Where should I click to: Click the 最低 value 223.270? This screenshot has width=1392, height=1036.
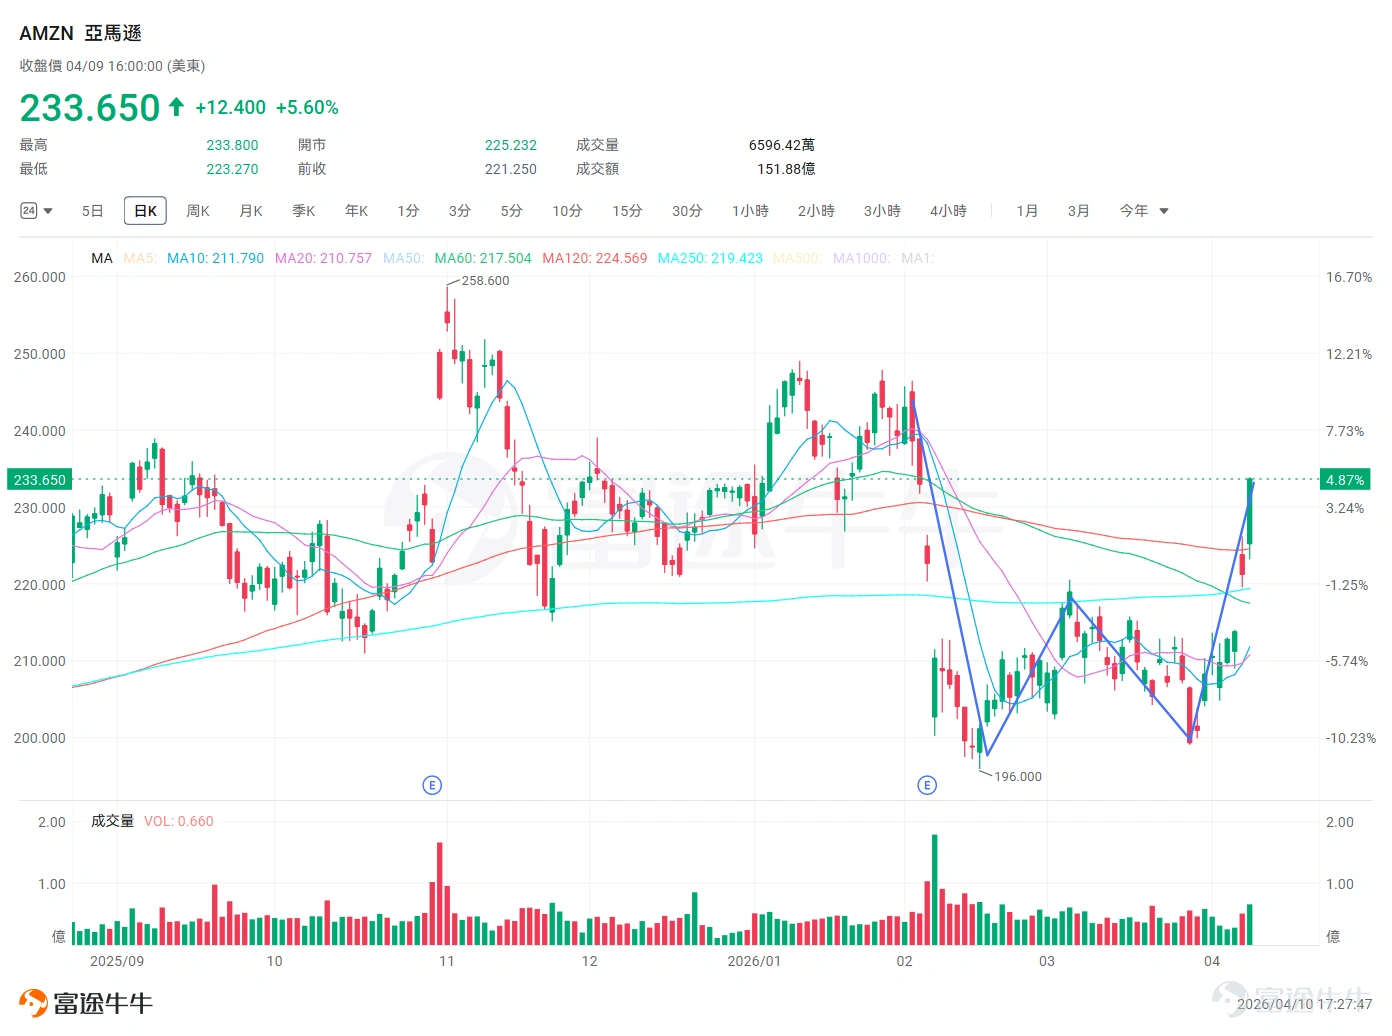point(232,169)
